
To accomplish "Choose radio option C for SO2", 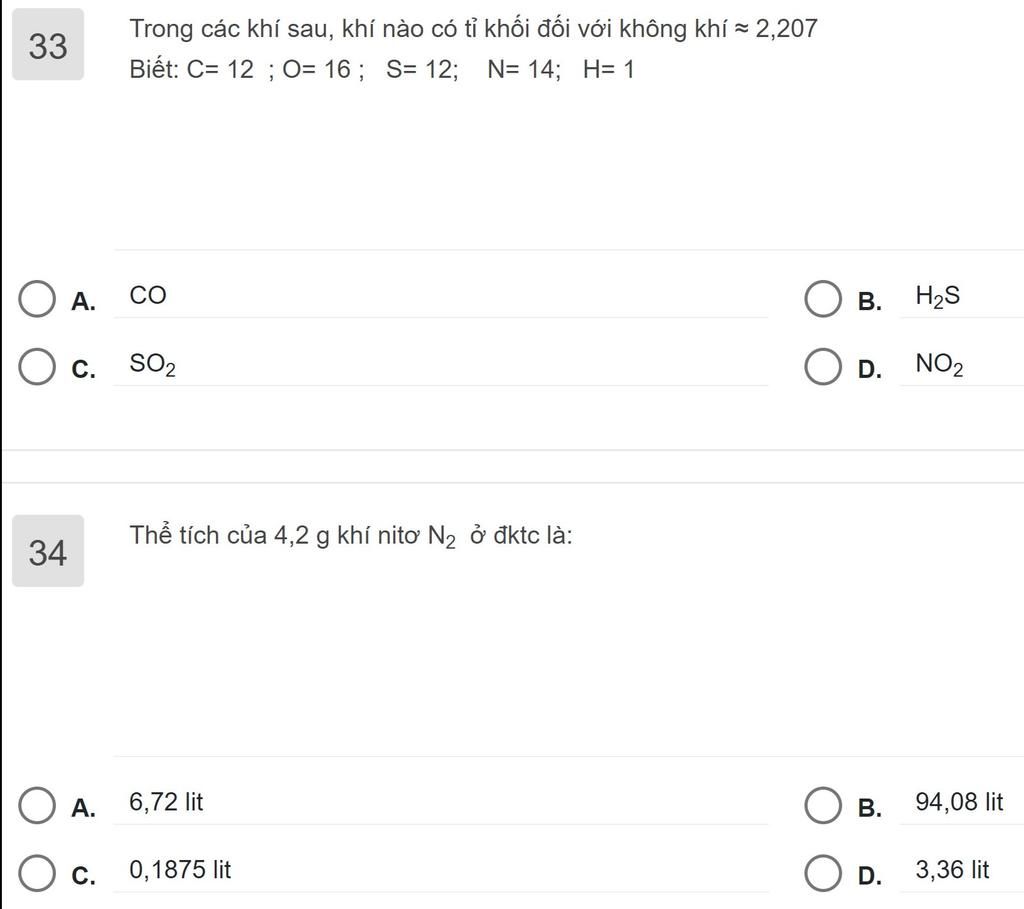I will point(37,366).
